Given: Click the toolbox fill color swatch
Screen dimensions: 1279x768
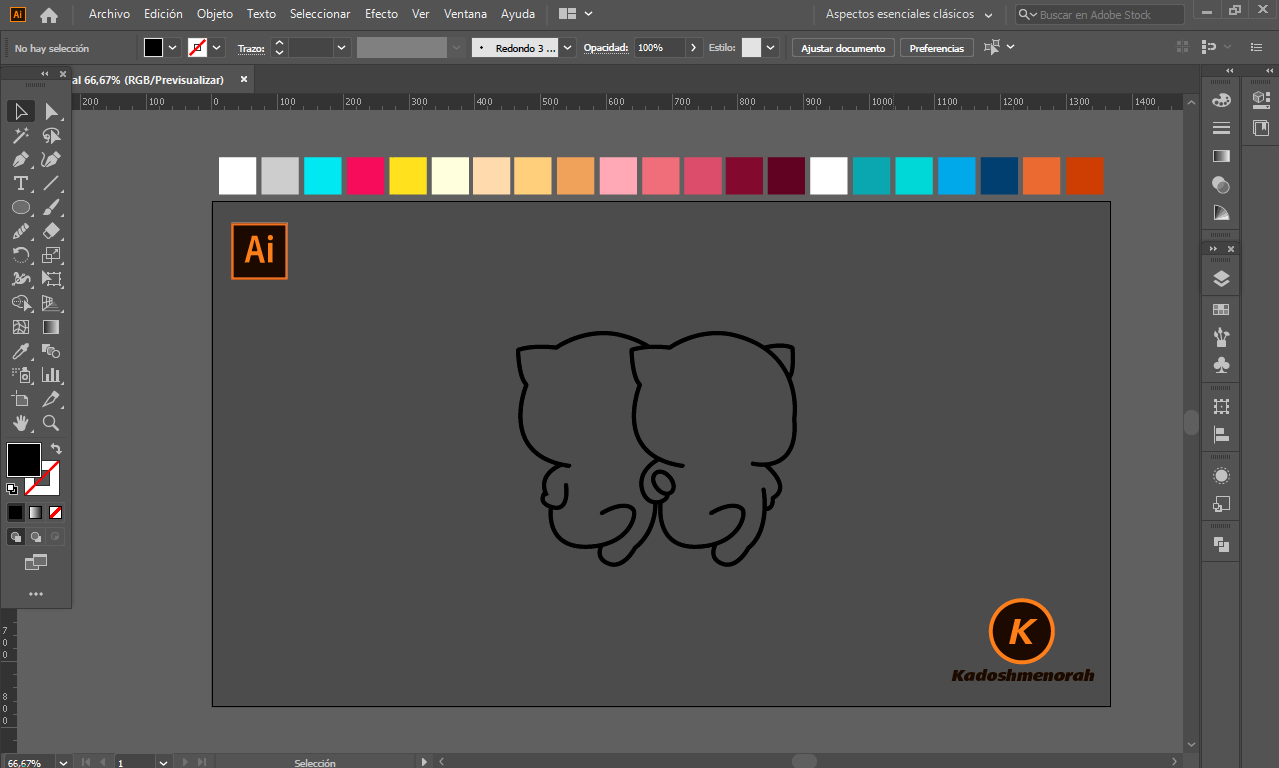Looking at the screenshot, I should click(24, 460).
